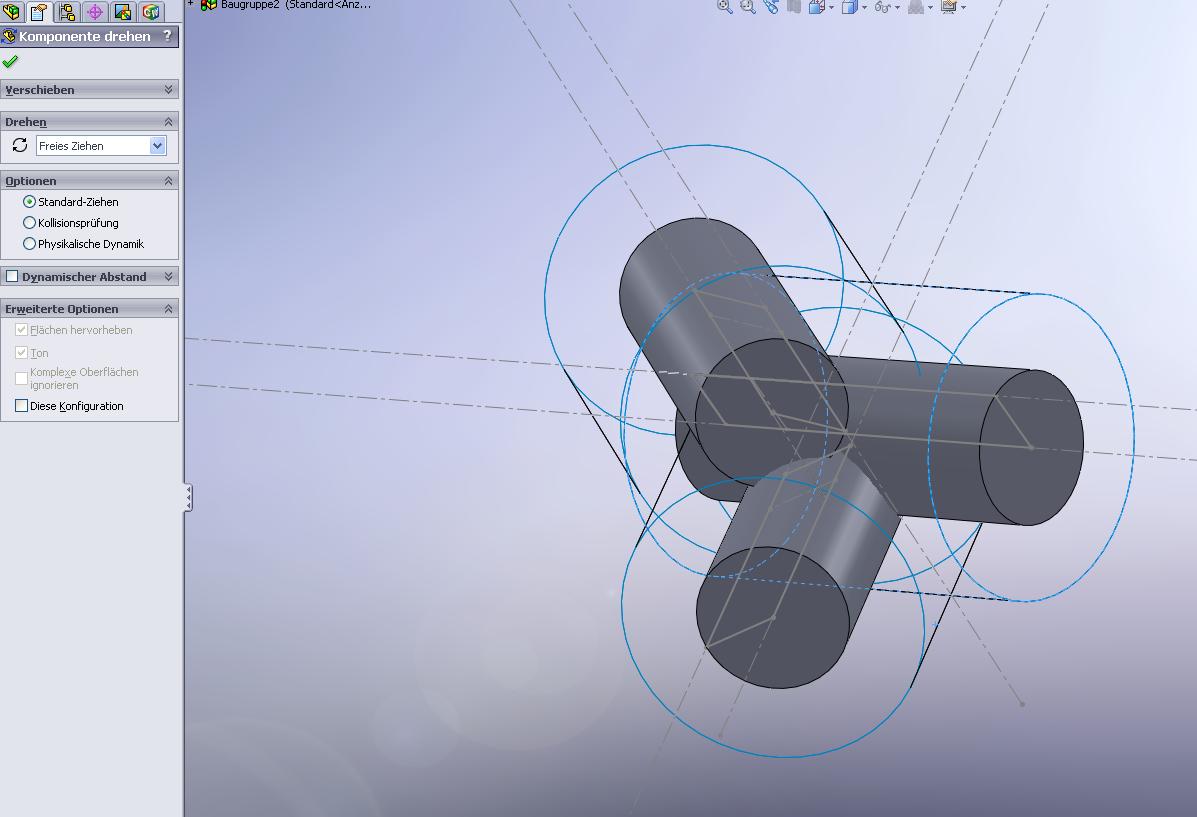The image size is (1197, 817).
Task: Open the Freies Ziehen dropdown
Action: coord(157,146)
